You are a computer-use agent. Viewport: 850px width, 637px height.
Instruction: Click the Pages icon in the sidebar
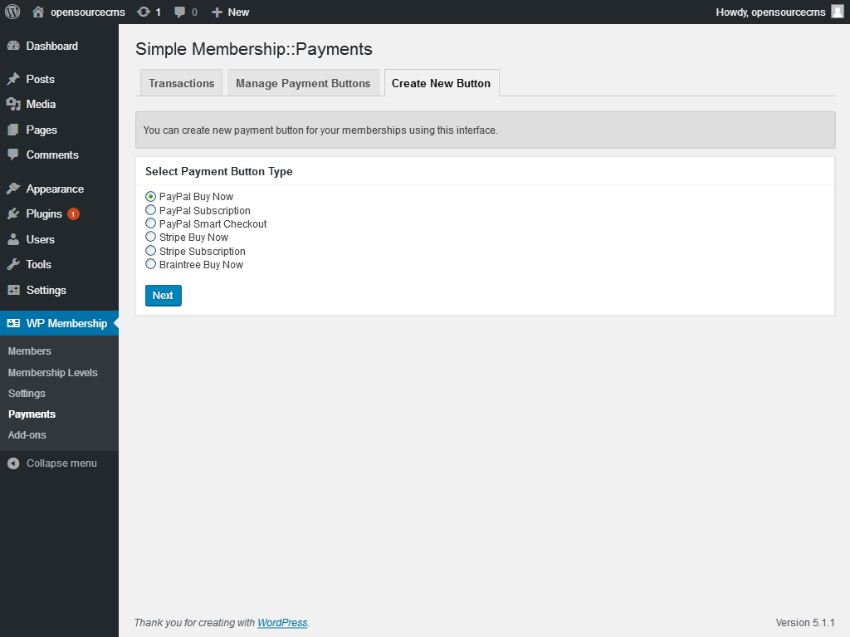pyautogui.click(x=14, y=130)
